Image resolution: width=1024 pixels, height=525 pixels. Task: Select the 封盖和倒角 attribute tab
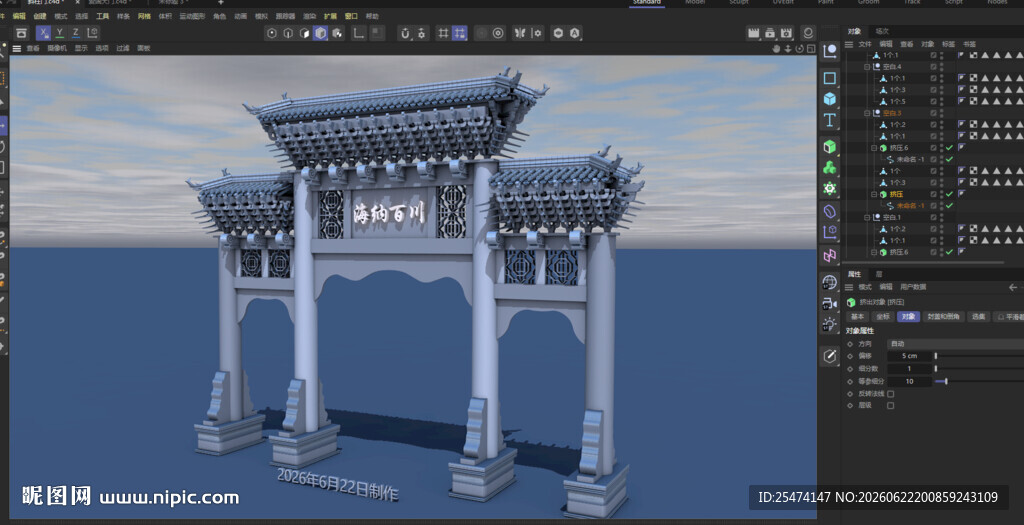point(944,317)
